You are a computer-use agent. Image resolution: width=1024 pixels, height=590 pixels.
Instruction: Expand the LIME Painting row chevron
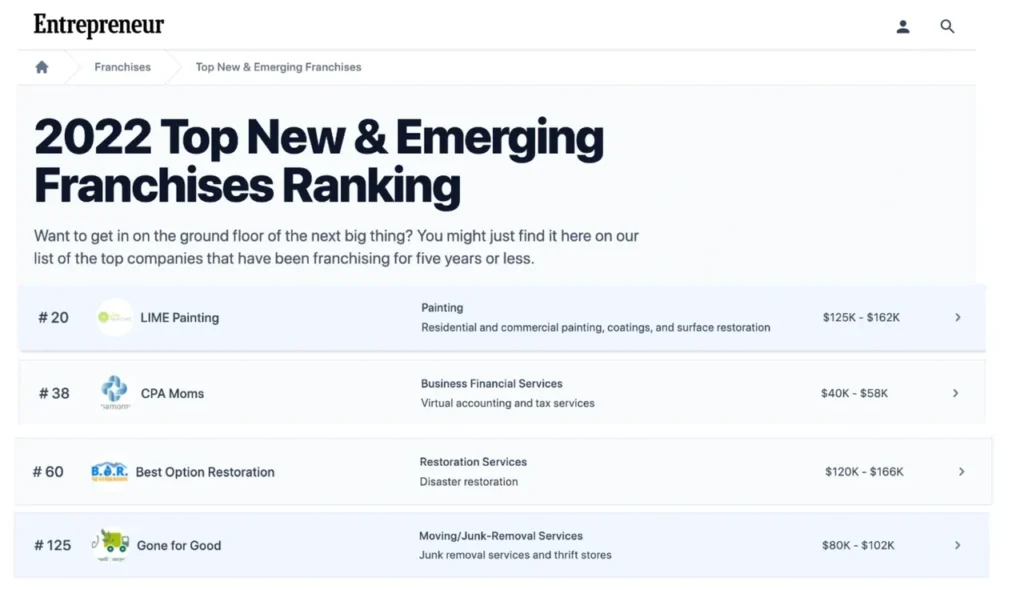click(x=958, y=317)
